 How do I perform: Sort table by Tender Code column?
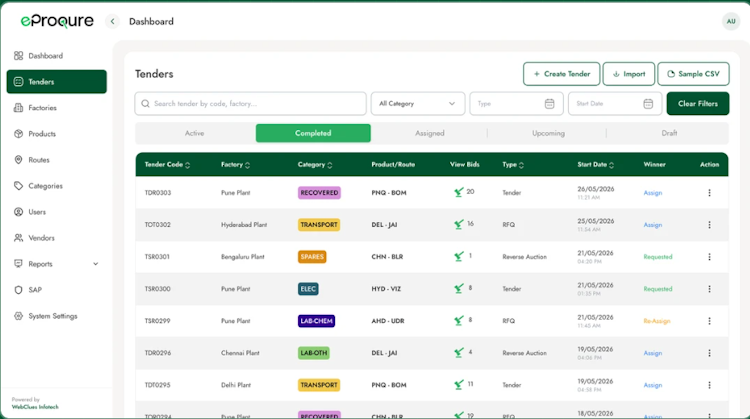coord(188,165)
